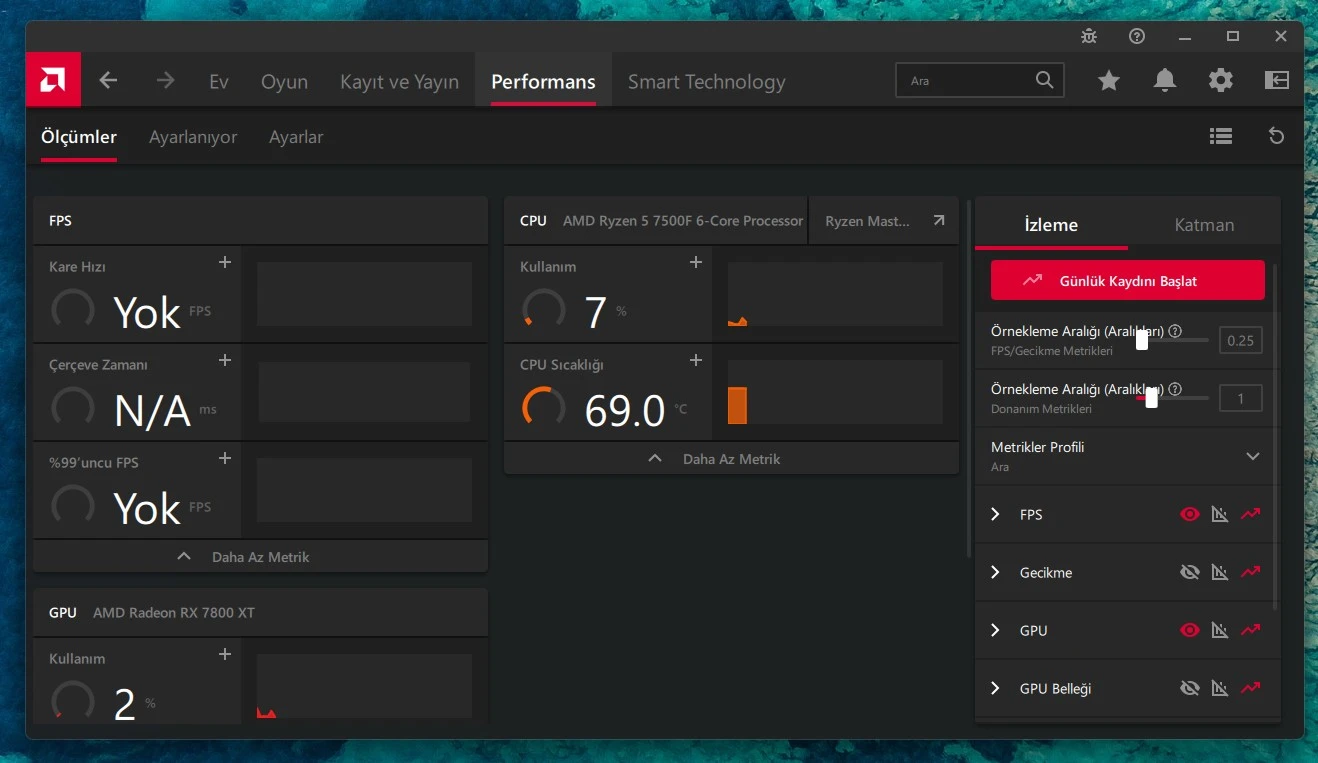The height and width of the screenshot is (763, 1318).
Task: Switch to list view icon
Action: pyautogui.click(x=1220, y=136)
